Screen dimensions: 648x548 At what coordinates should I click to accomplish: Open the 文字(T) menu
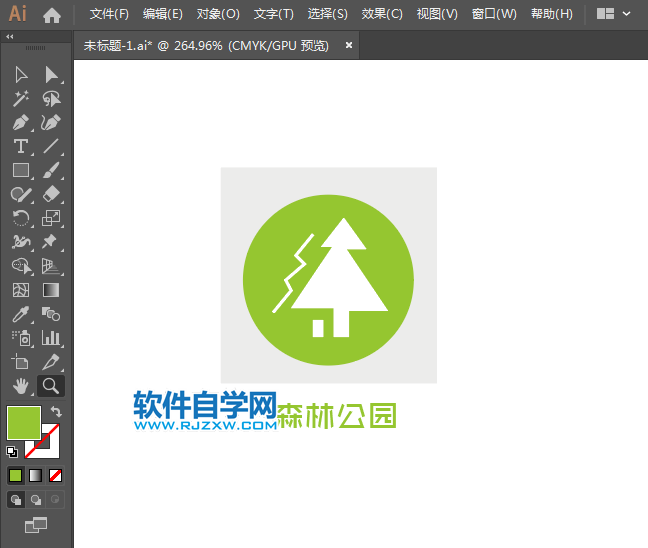(x=274, y=14)
